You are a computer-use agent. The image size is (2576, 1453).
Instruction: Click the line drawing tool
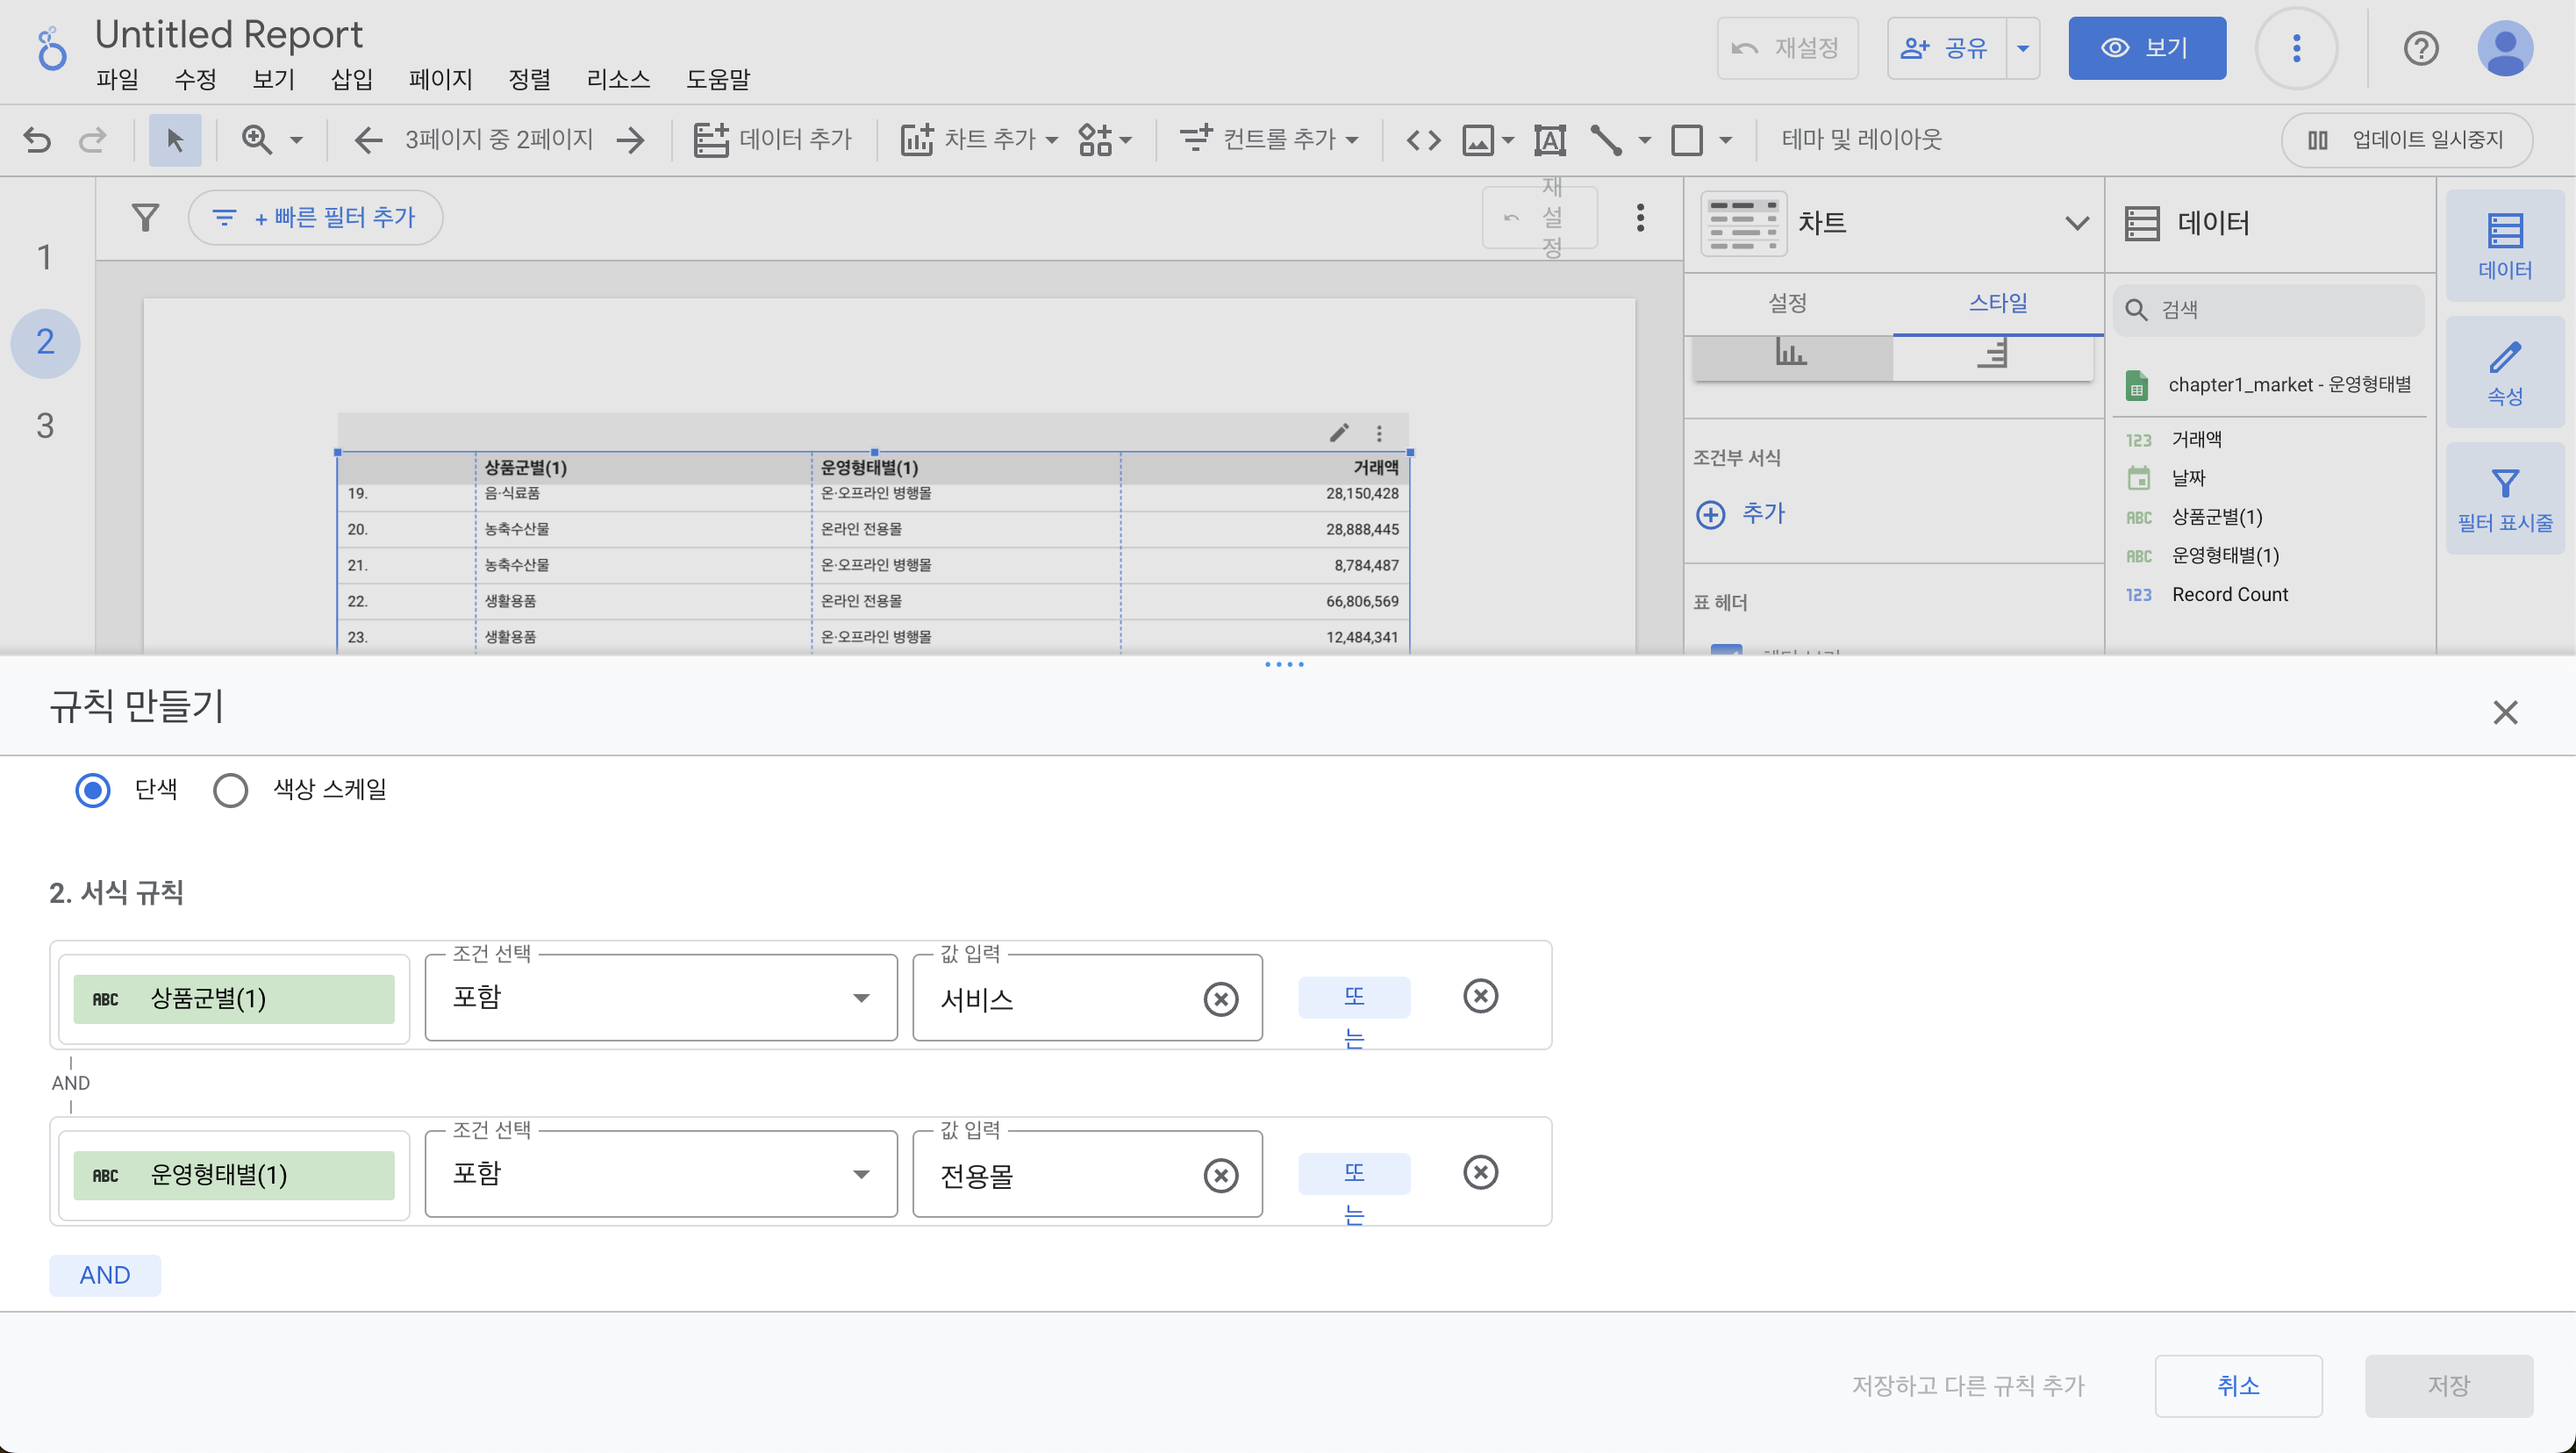click(1606, 140)
